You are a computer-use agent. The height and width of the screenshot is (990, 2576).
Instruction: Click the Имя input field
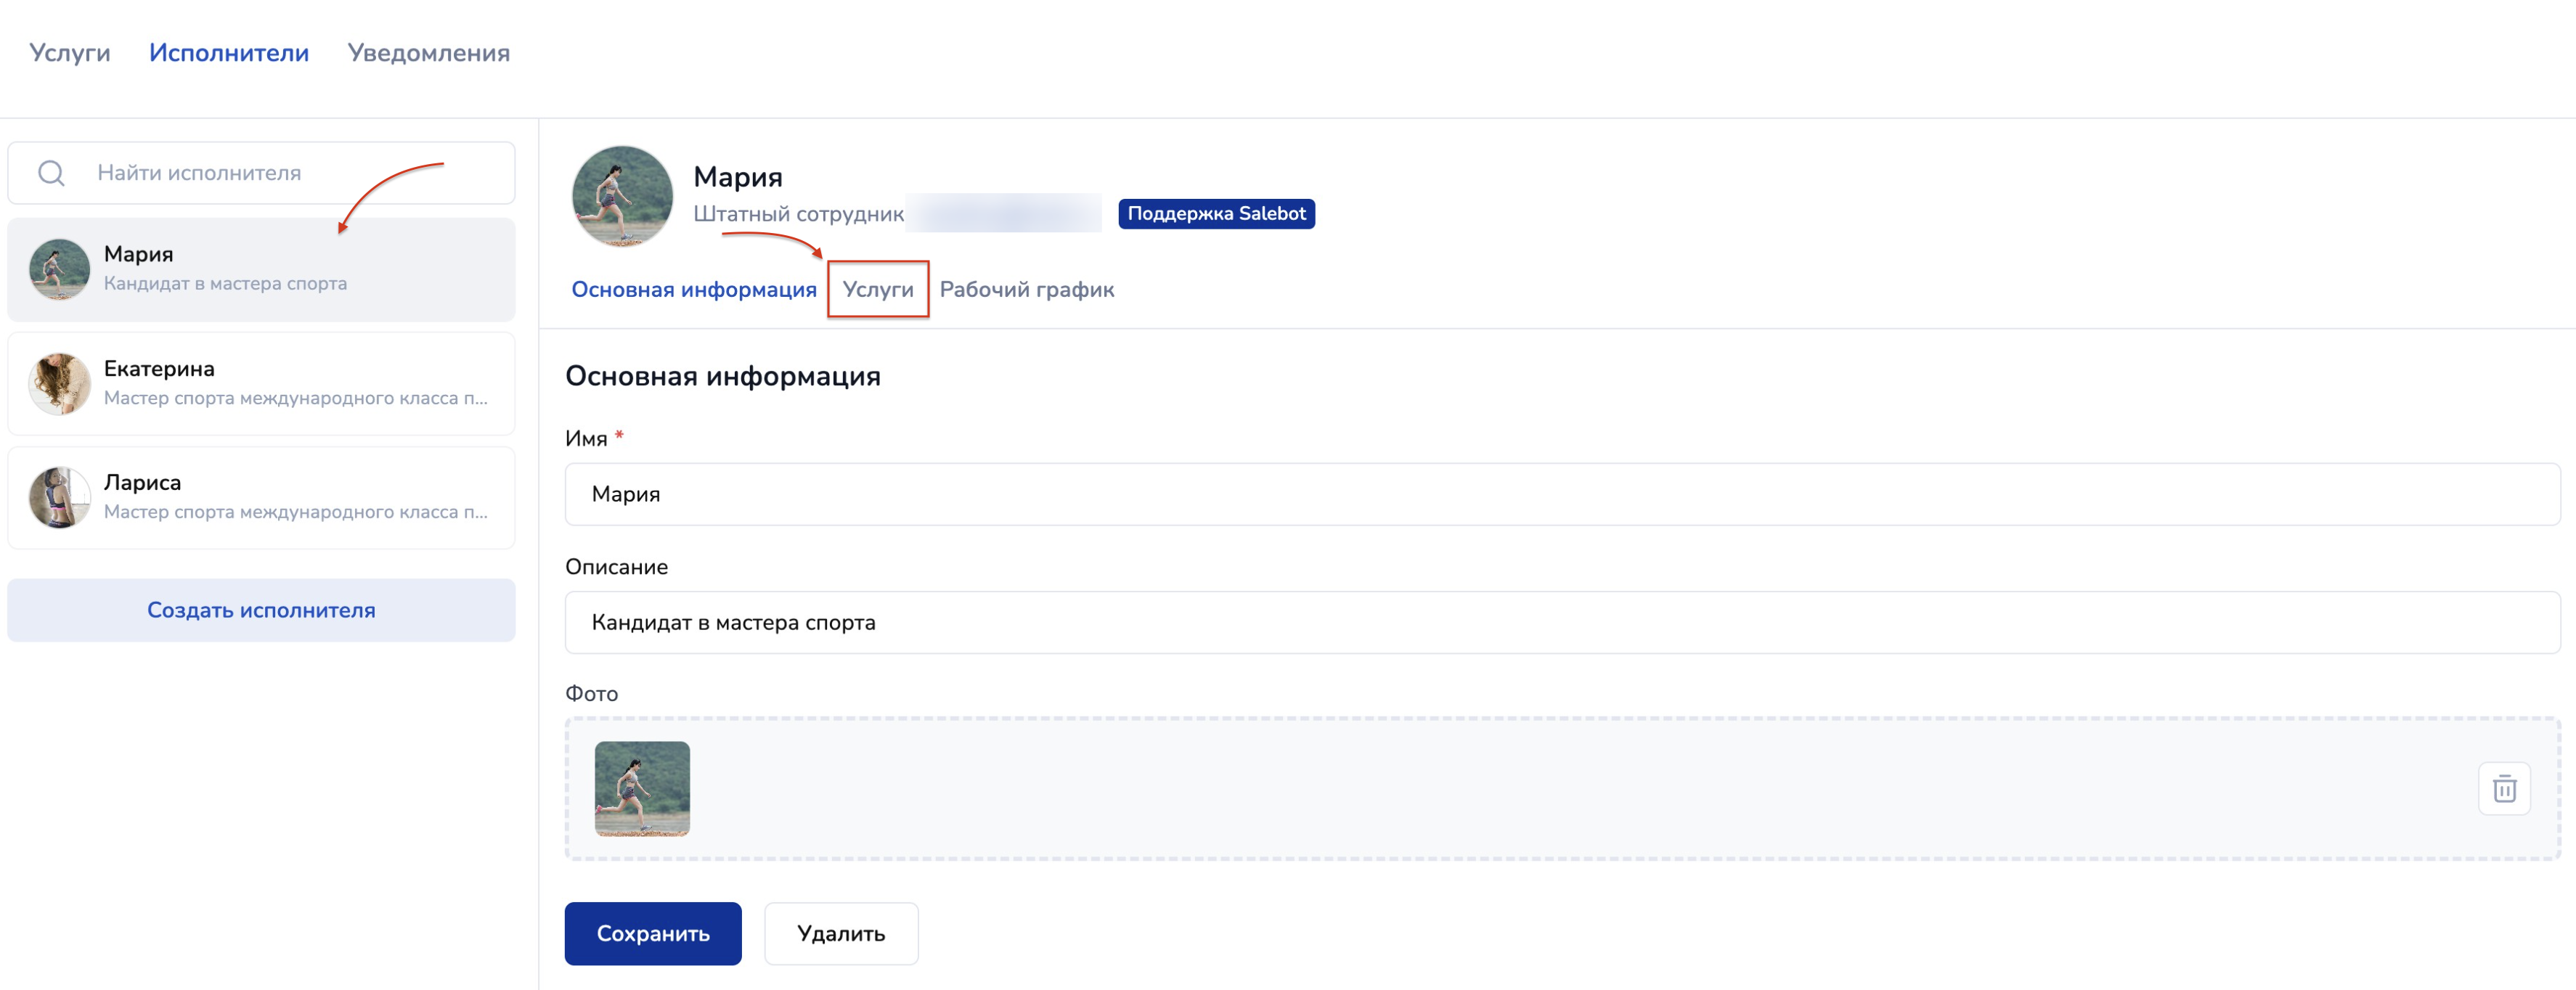[x=1561, y=494]
